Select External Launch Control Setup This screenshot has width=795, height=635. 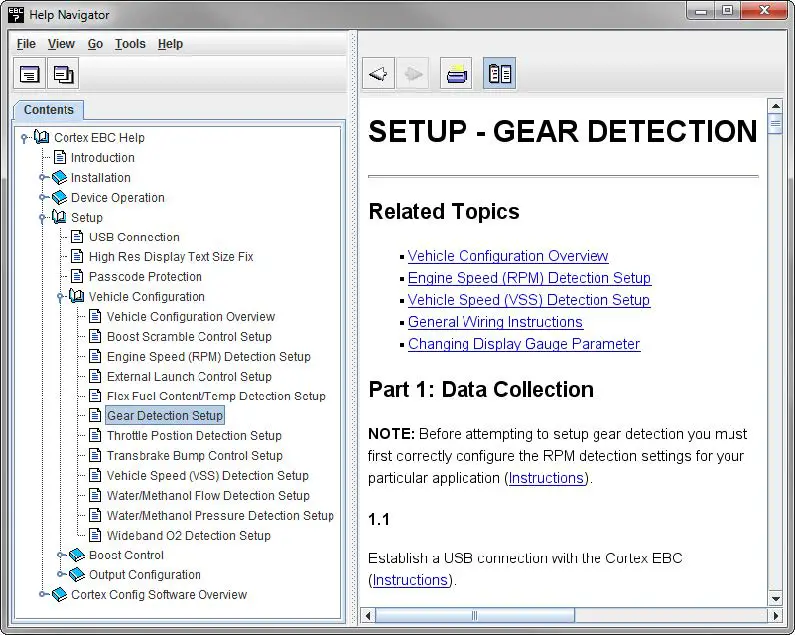point(189,376)
